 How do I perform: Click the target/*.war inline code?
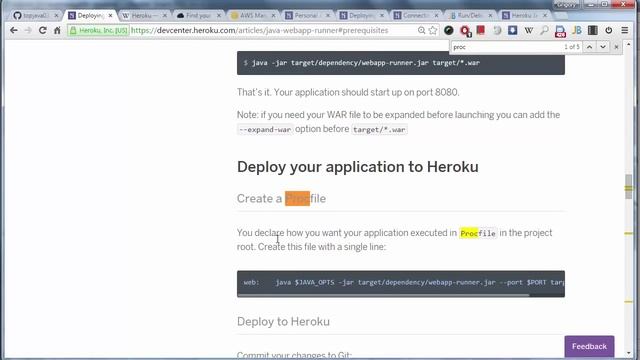(379, 129)
